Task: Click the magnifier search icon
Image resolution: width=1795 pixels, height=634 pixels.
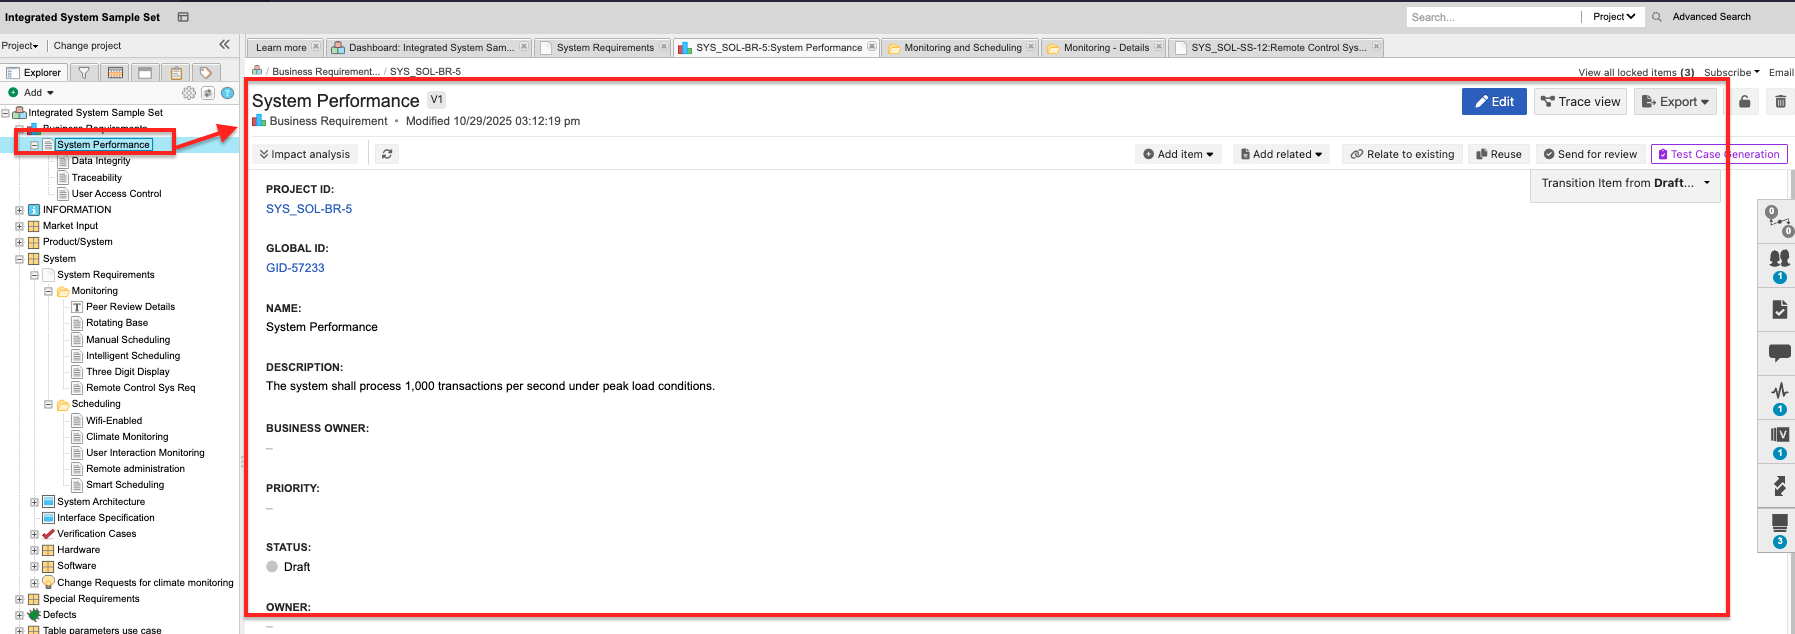Action: [x=1656, y=17]
